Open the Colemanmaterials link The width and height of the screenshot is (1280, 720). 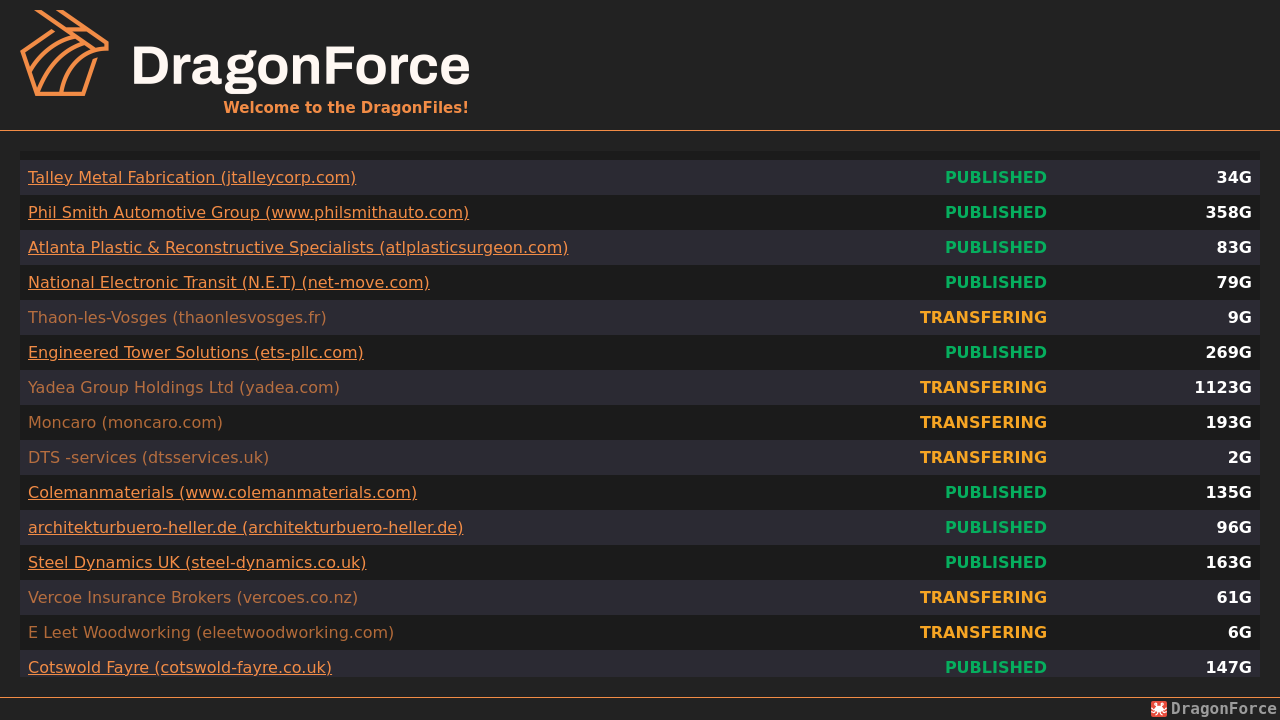point(222,492)
